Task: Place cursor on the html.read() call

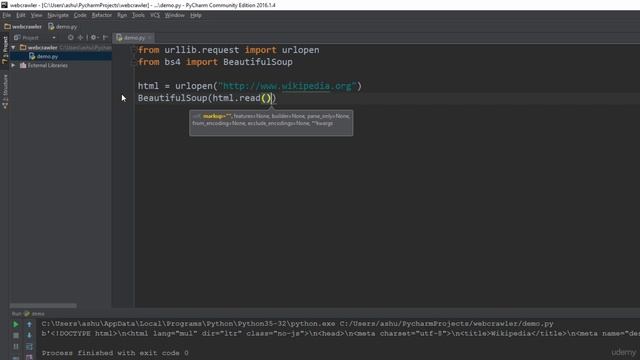Action: point(242,98)
